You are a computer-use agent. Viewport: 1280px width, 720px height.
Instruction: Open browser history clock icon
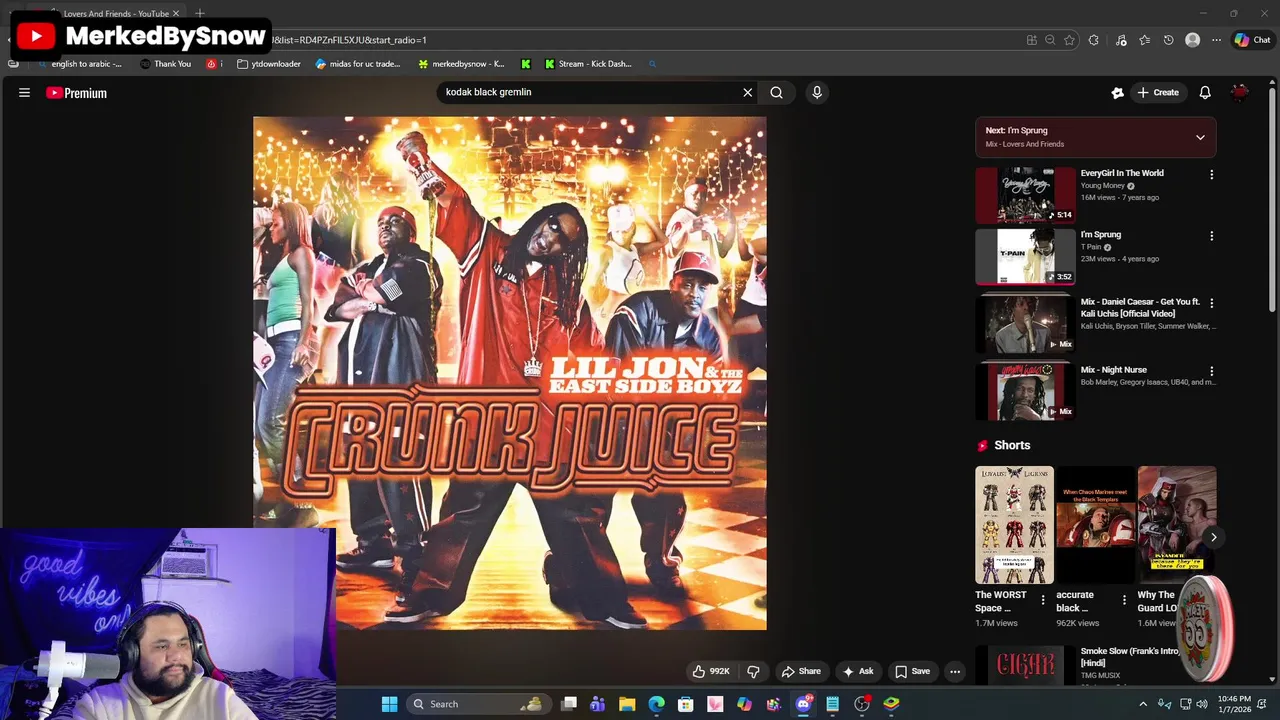1168,40
